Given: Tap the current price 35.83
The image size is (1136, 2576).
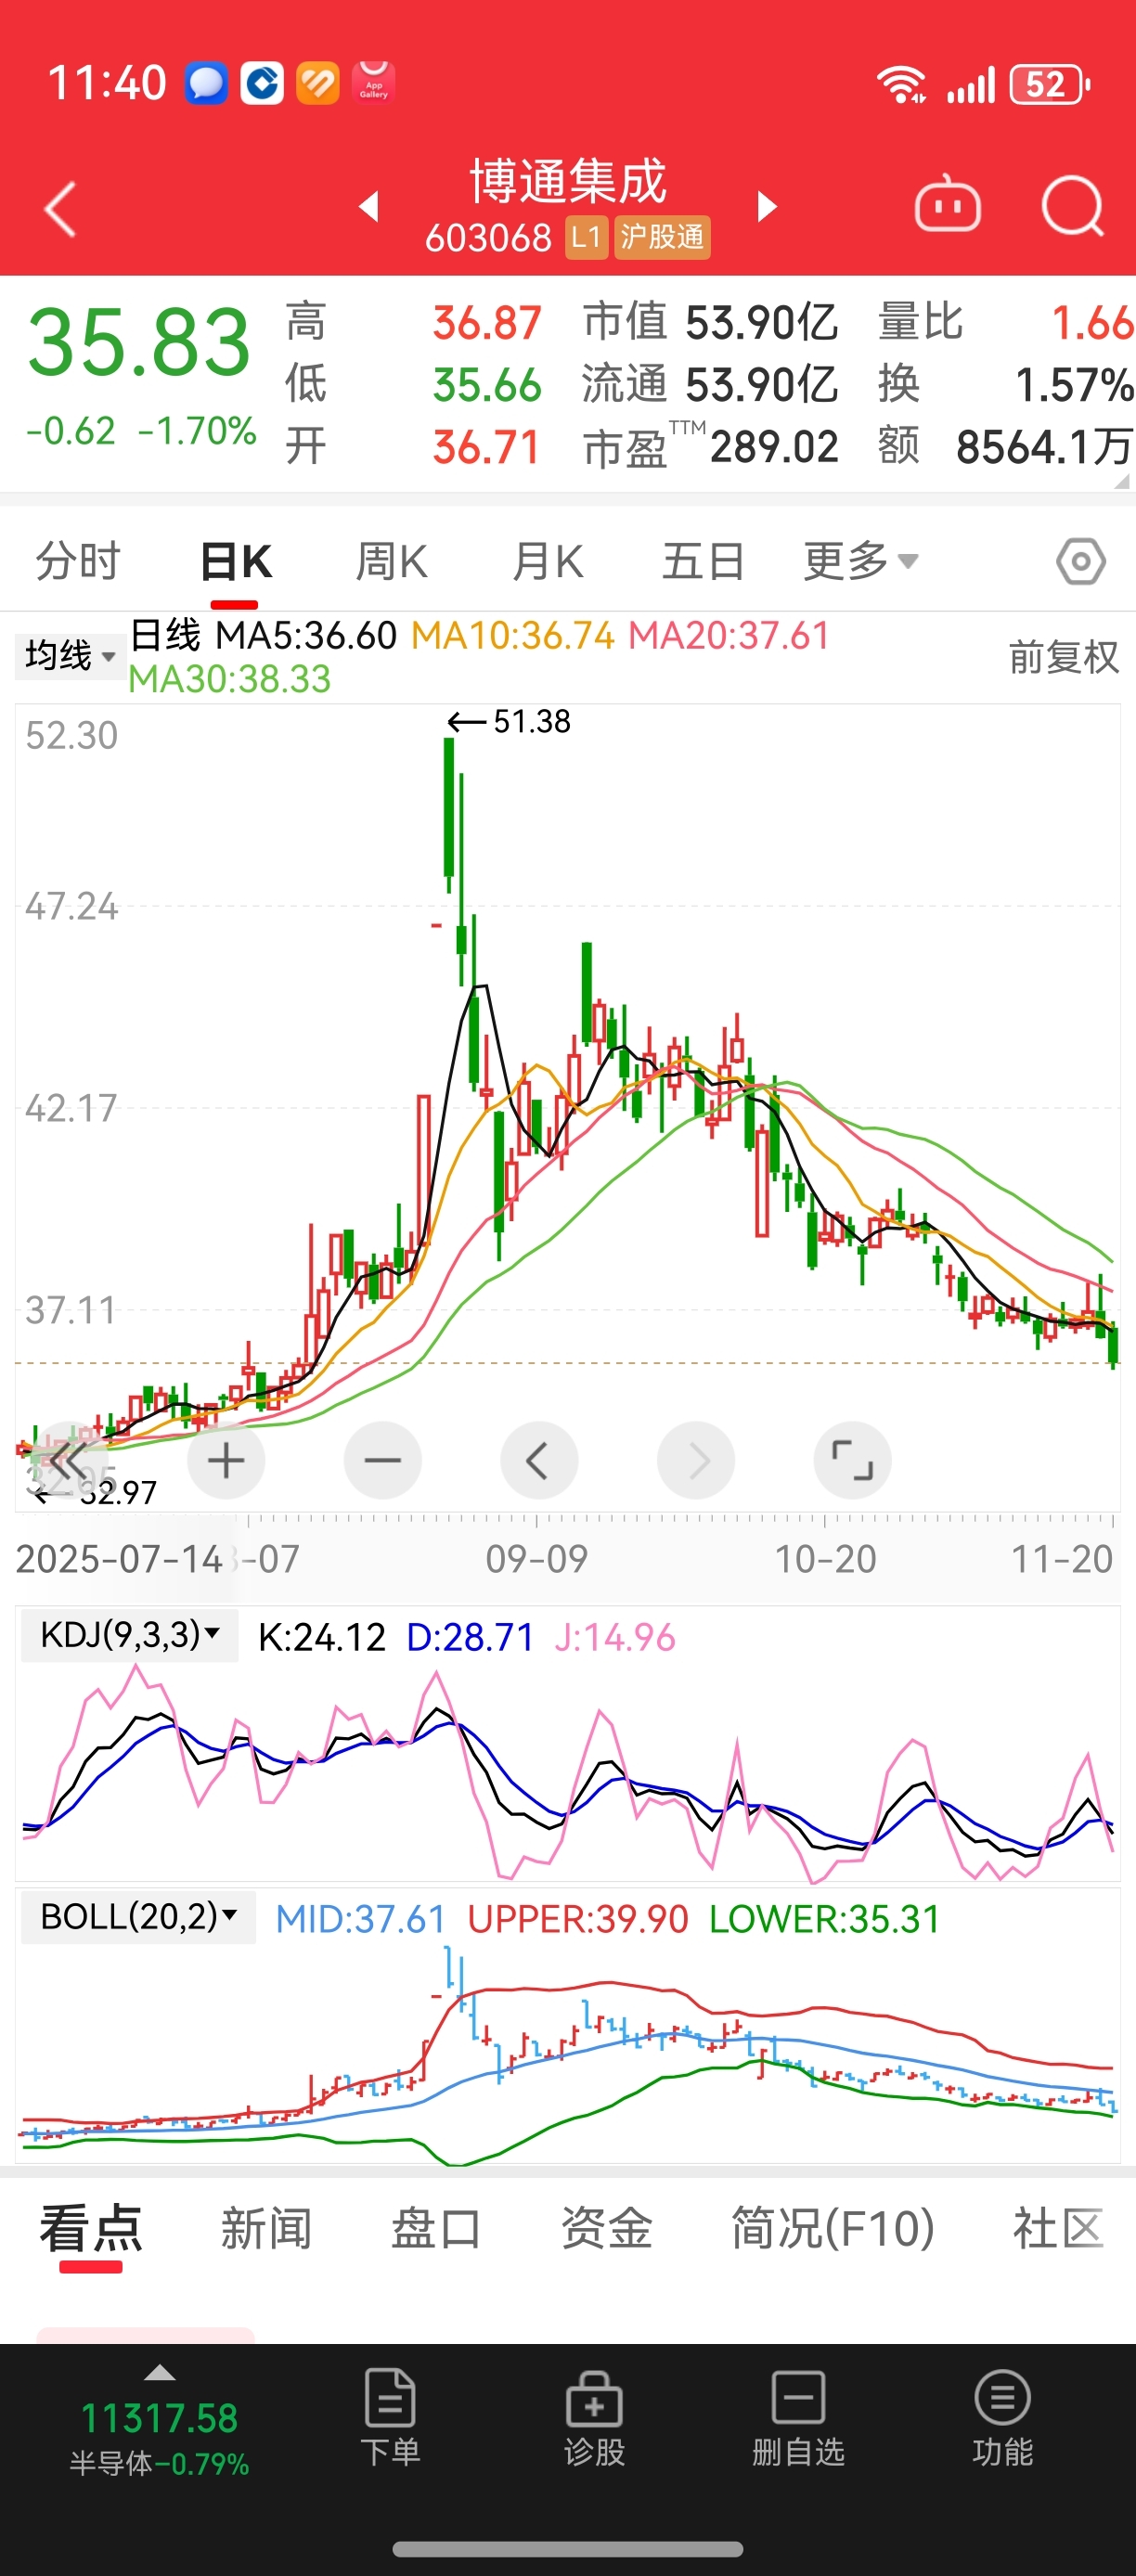Looking at the screenshot, I should click(x=138, y=343).
